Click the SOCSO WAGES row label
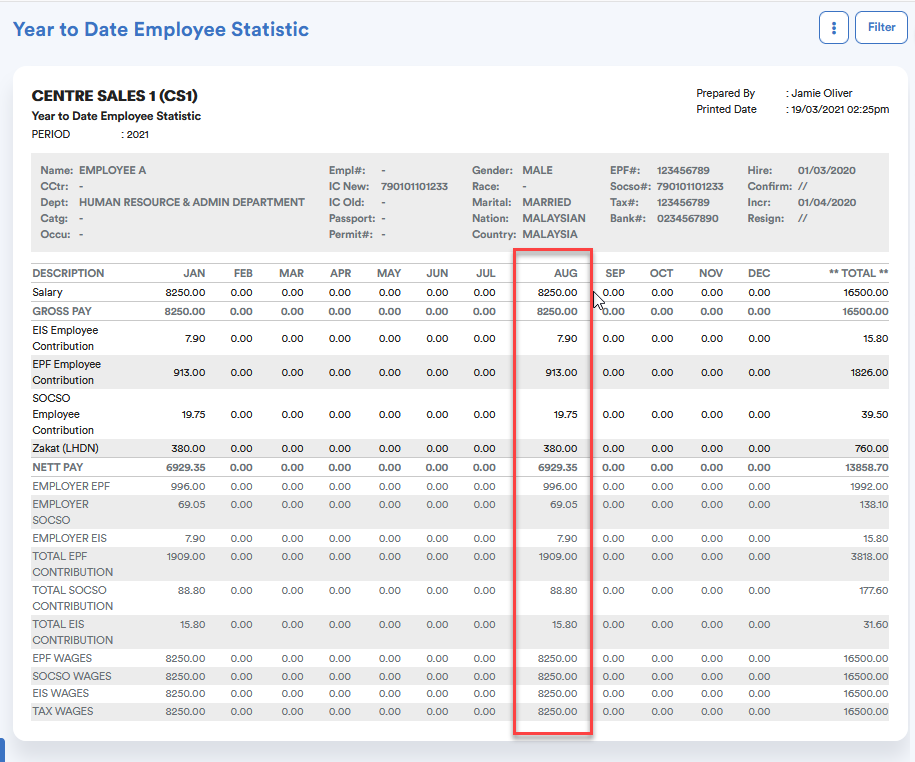Viewport: 915px width, 762px height. coord(72,676)
